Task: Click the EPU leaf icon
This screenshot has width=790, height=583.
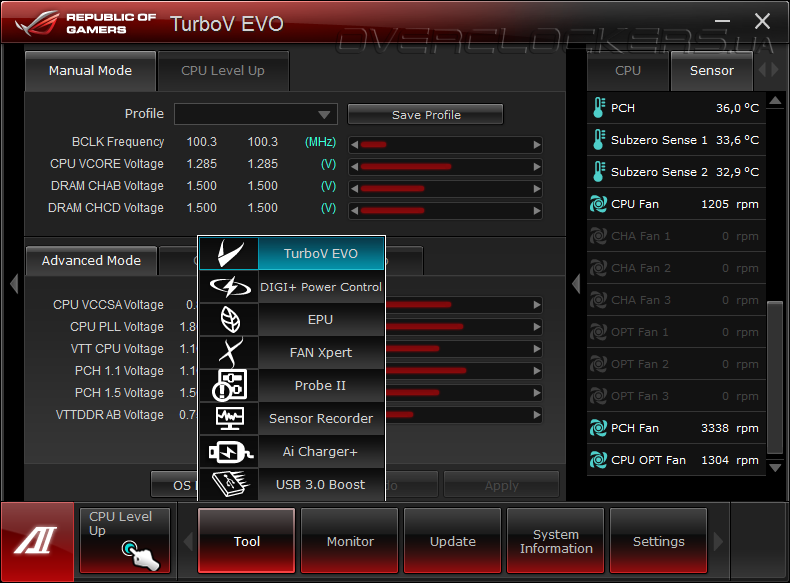Action: click(229, 319)
